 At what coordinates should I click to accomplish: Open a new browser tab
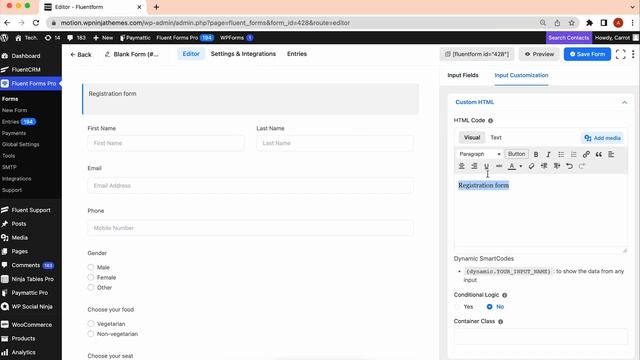click(156, 7)
